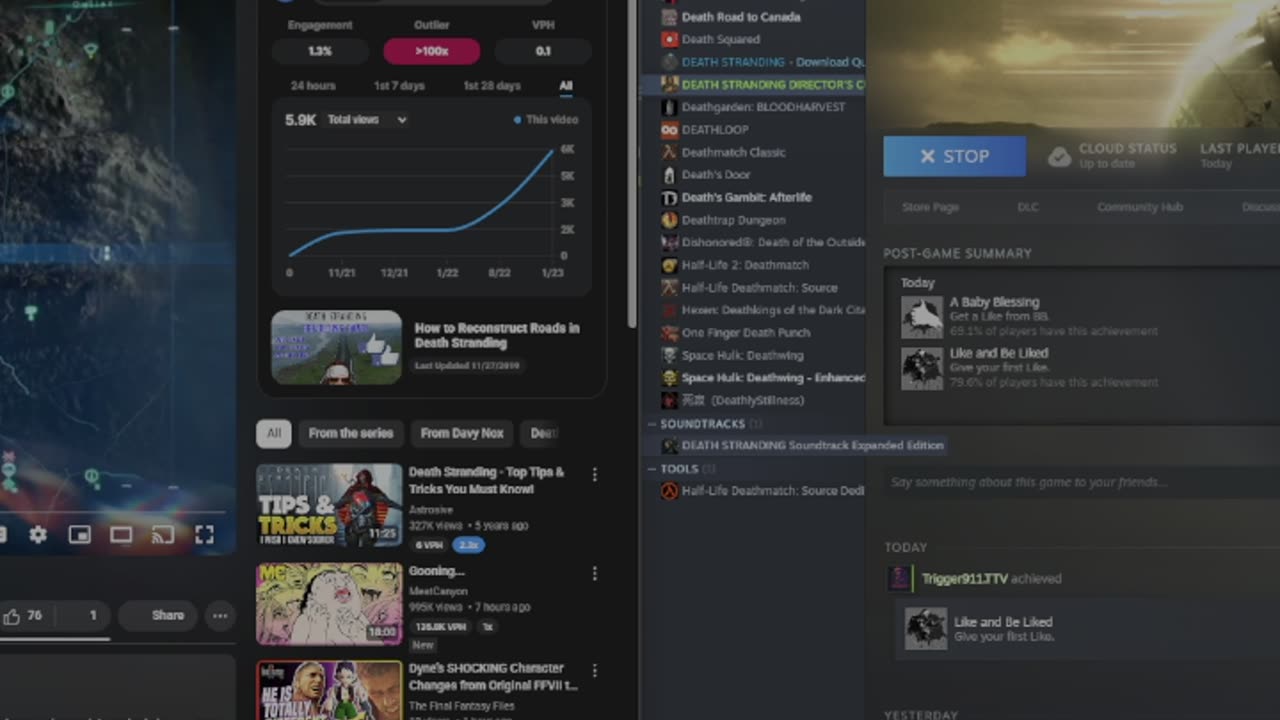
Task: Click One Finger Death Punch game icon
Action: pyautogui.click(x=670, y=333)
